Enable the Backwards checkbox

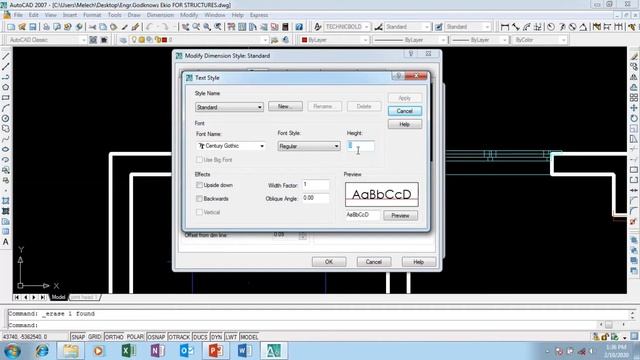199,199
